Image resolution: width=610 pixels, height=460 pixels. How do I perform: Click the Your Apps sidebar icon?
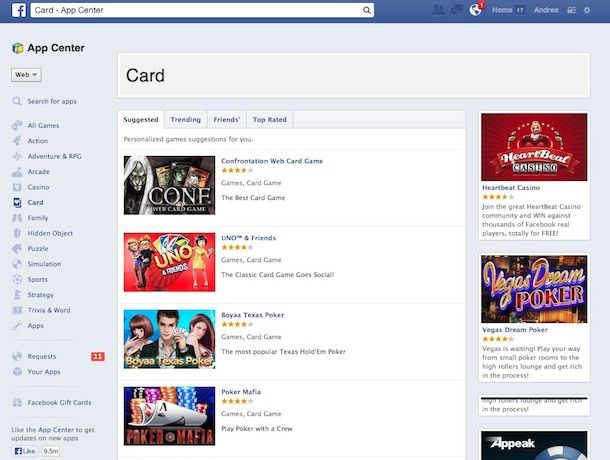[x=17, y=372]
